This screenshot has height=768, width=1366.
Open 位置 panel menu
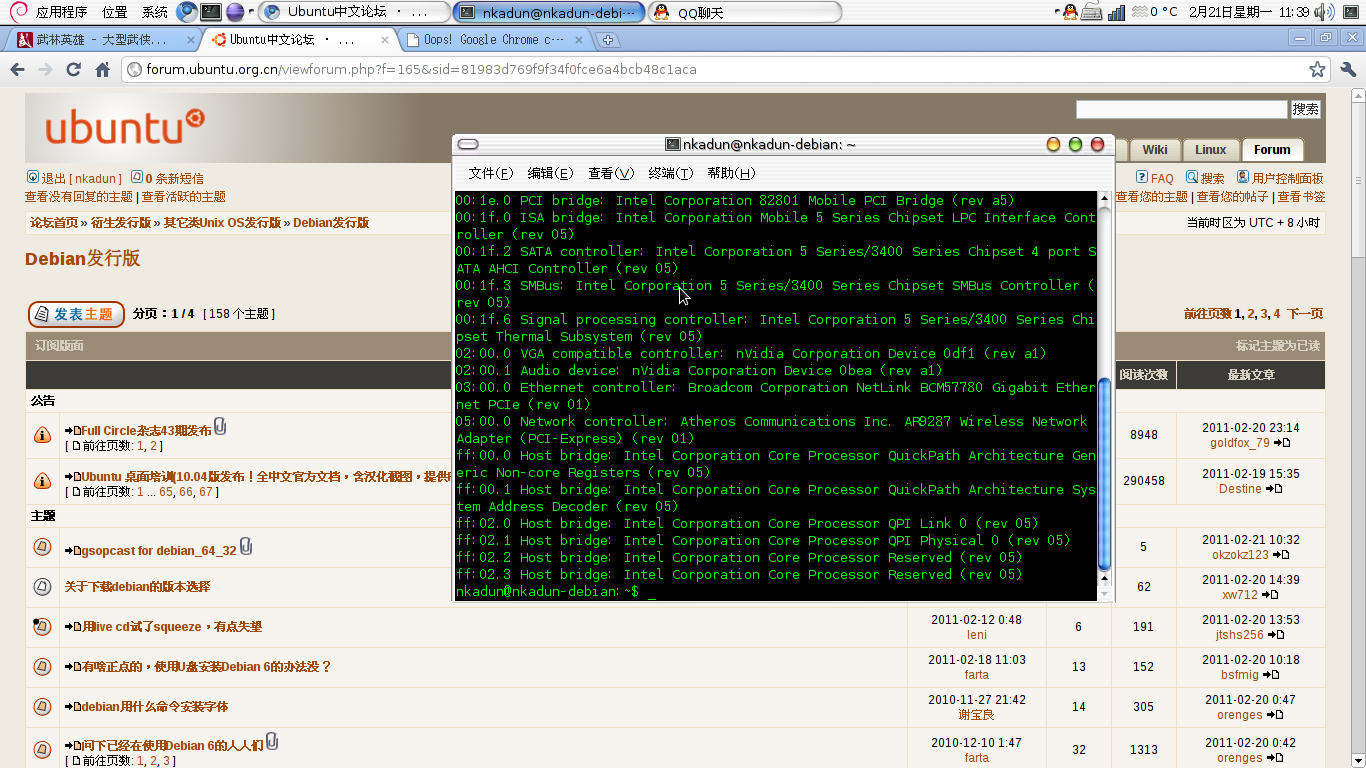coord(114,12)
